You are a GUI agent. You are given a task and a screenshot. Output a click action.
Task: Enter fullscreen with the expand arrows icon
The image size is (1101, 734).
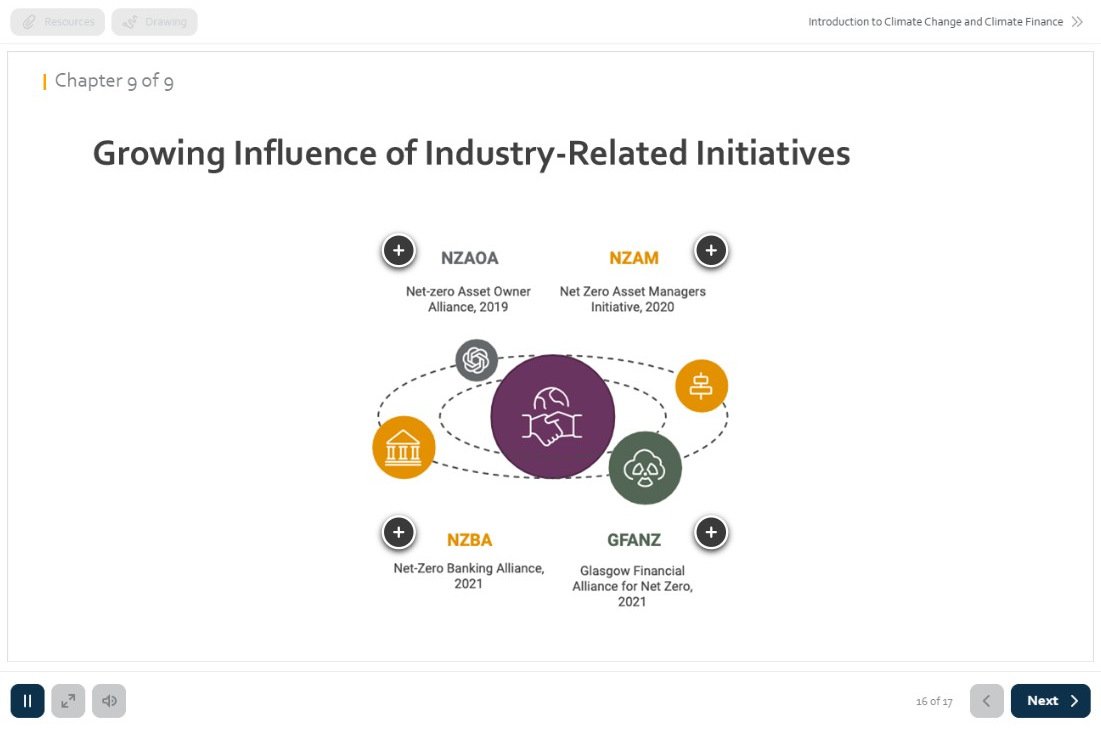click(68, 700)
